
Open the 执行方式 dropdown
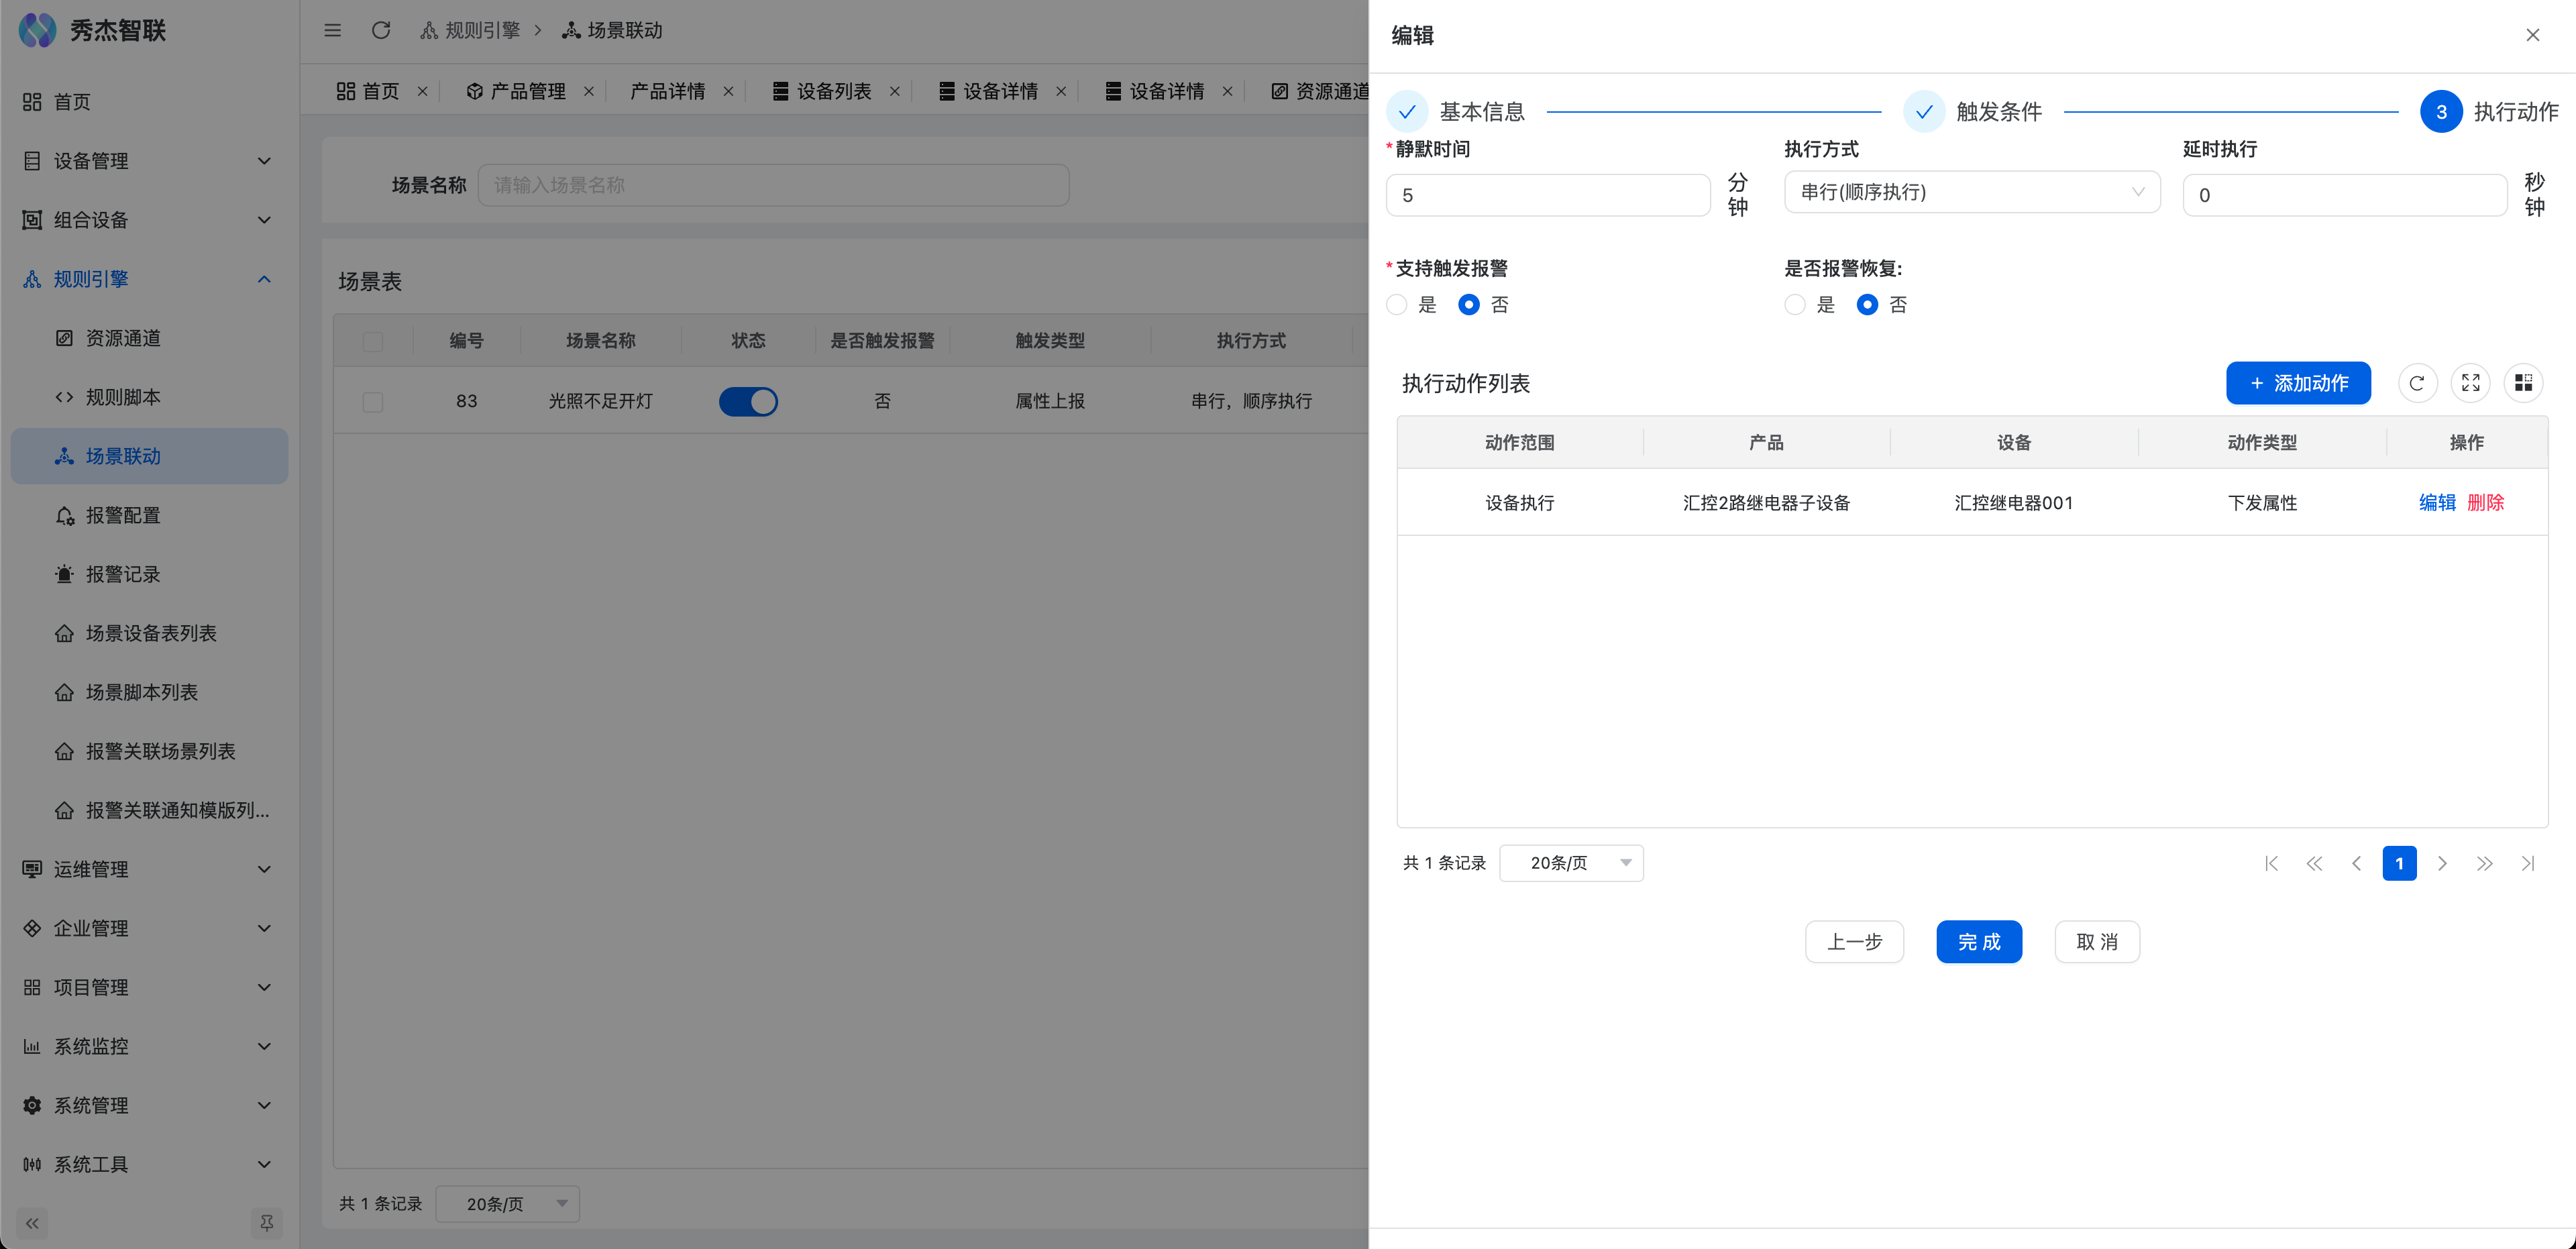coord(1971,192)
